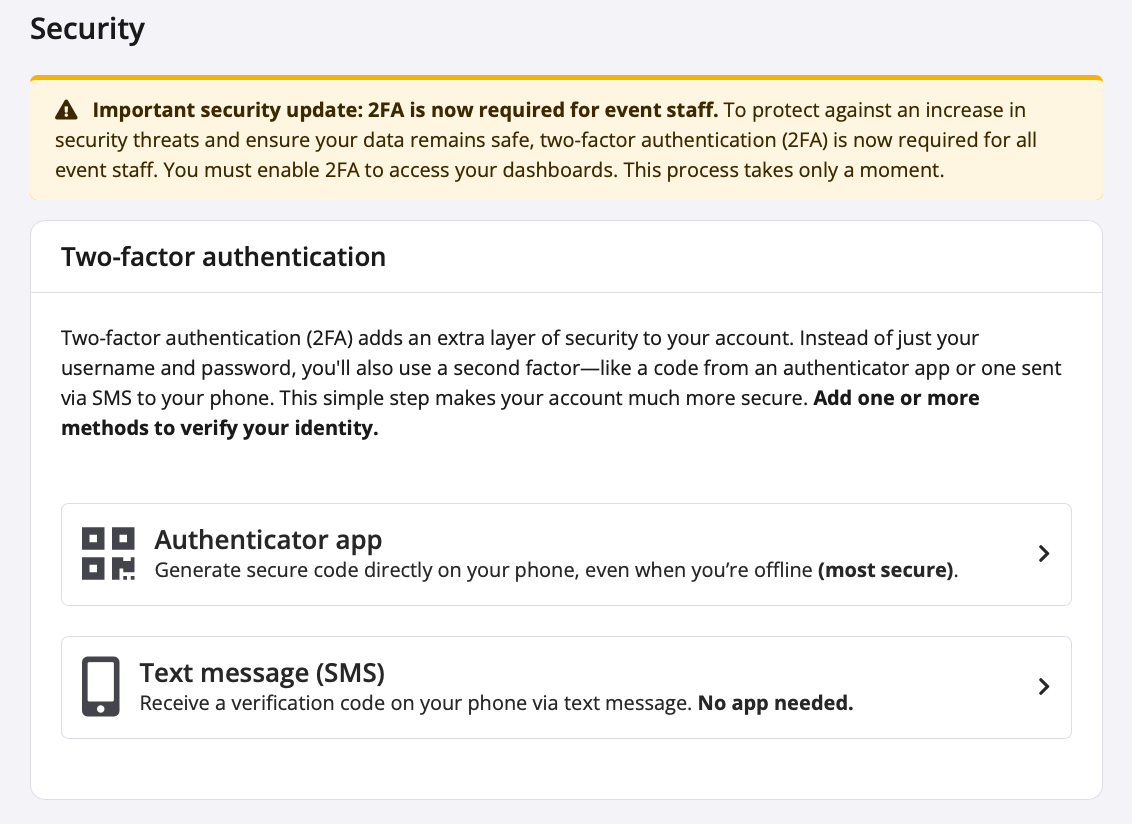Image resolution: width=1132 pixels, height=824 pixels.
Task: Expand the Text message (SMS) chevron arrow
Action: pos(1043,686)
